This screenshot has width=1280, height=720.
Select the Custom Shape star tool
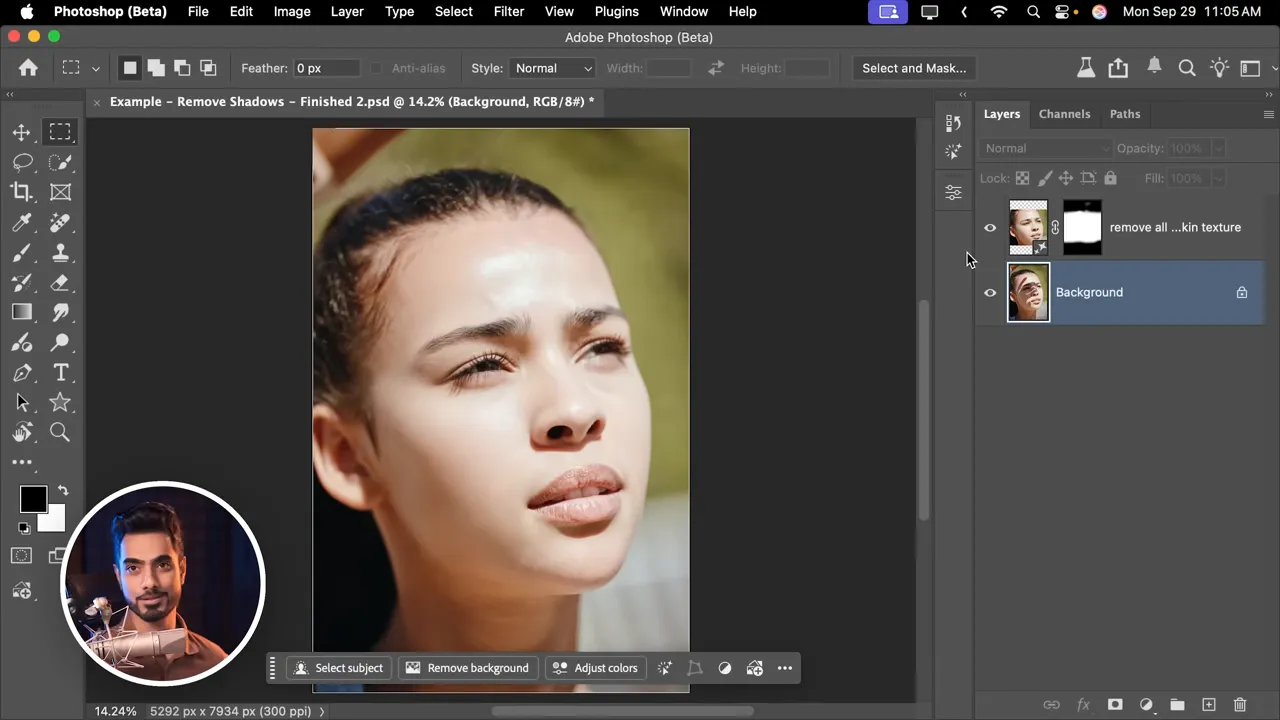click(60, 402)
